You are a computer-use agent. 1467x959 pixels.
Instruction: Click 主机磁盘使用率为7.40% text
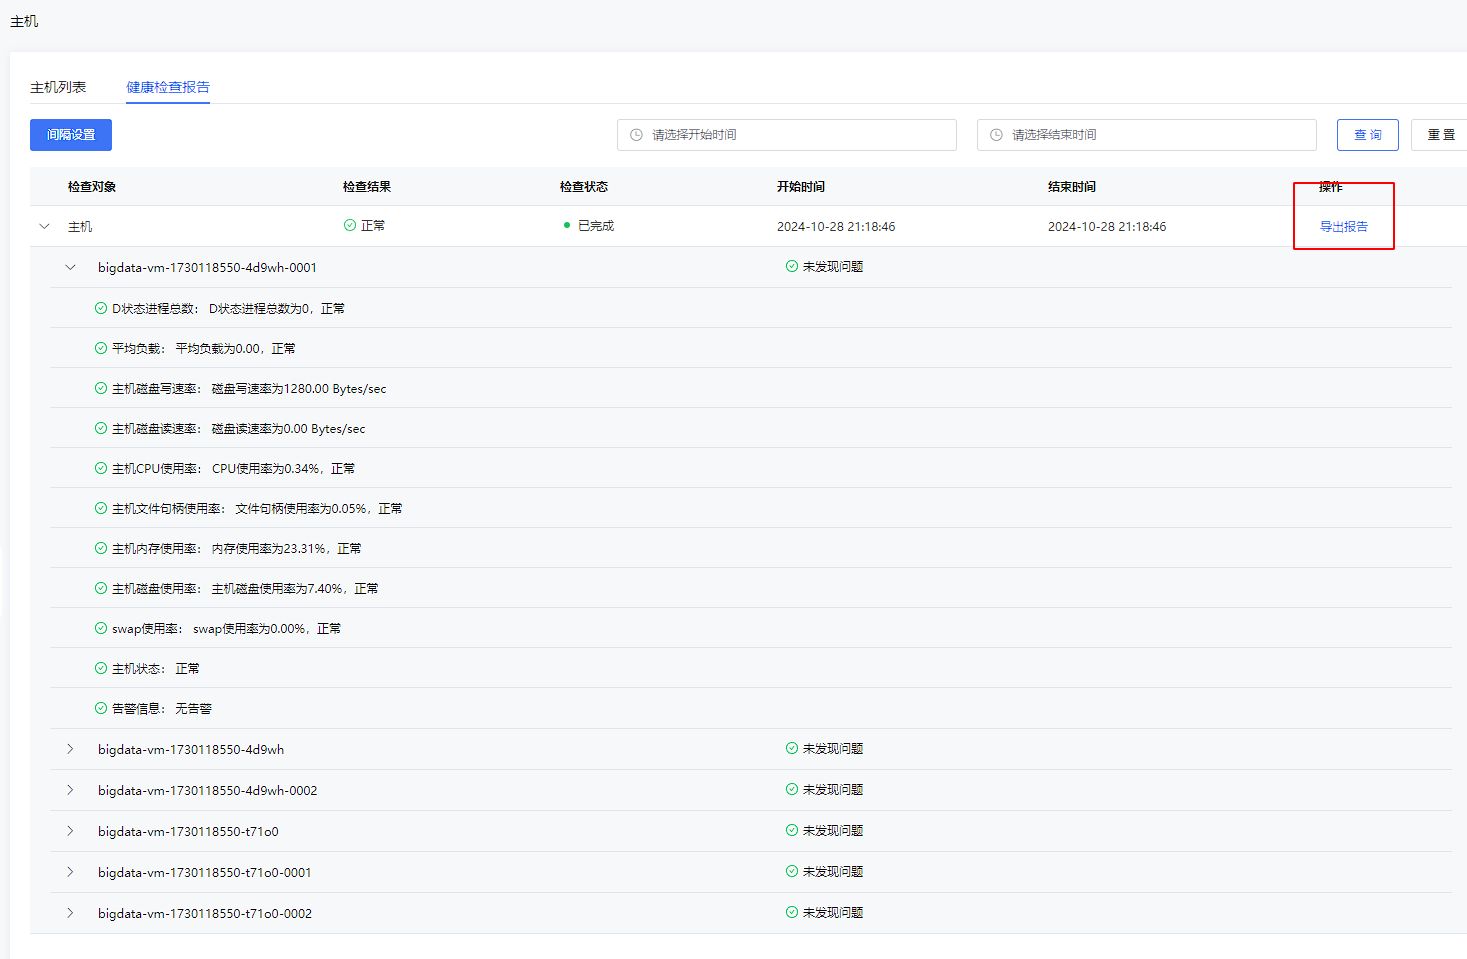point(277,588)
